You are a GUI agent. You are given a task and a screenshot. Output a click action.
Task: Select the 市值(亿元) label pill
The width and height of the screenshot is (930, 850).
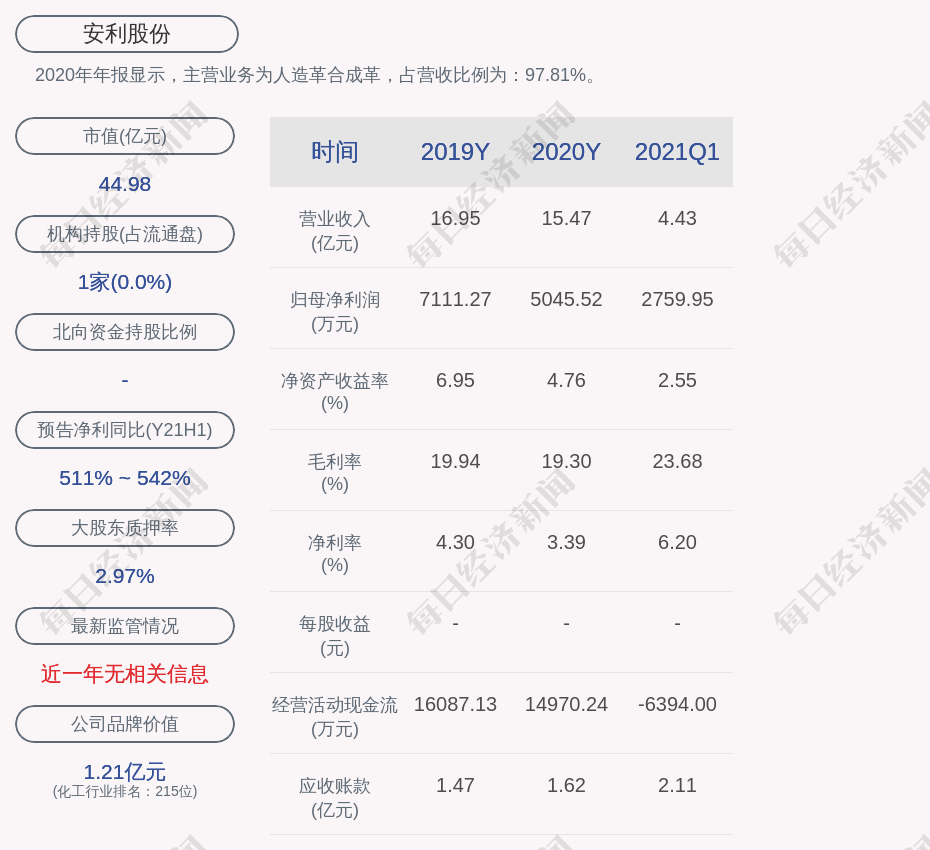coord(125,136)
